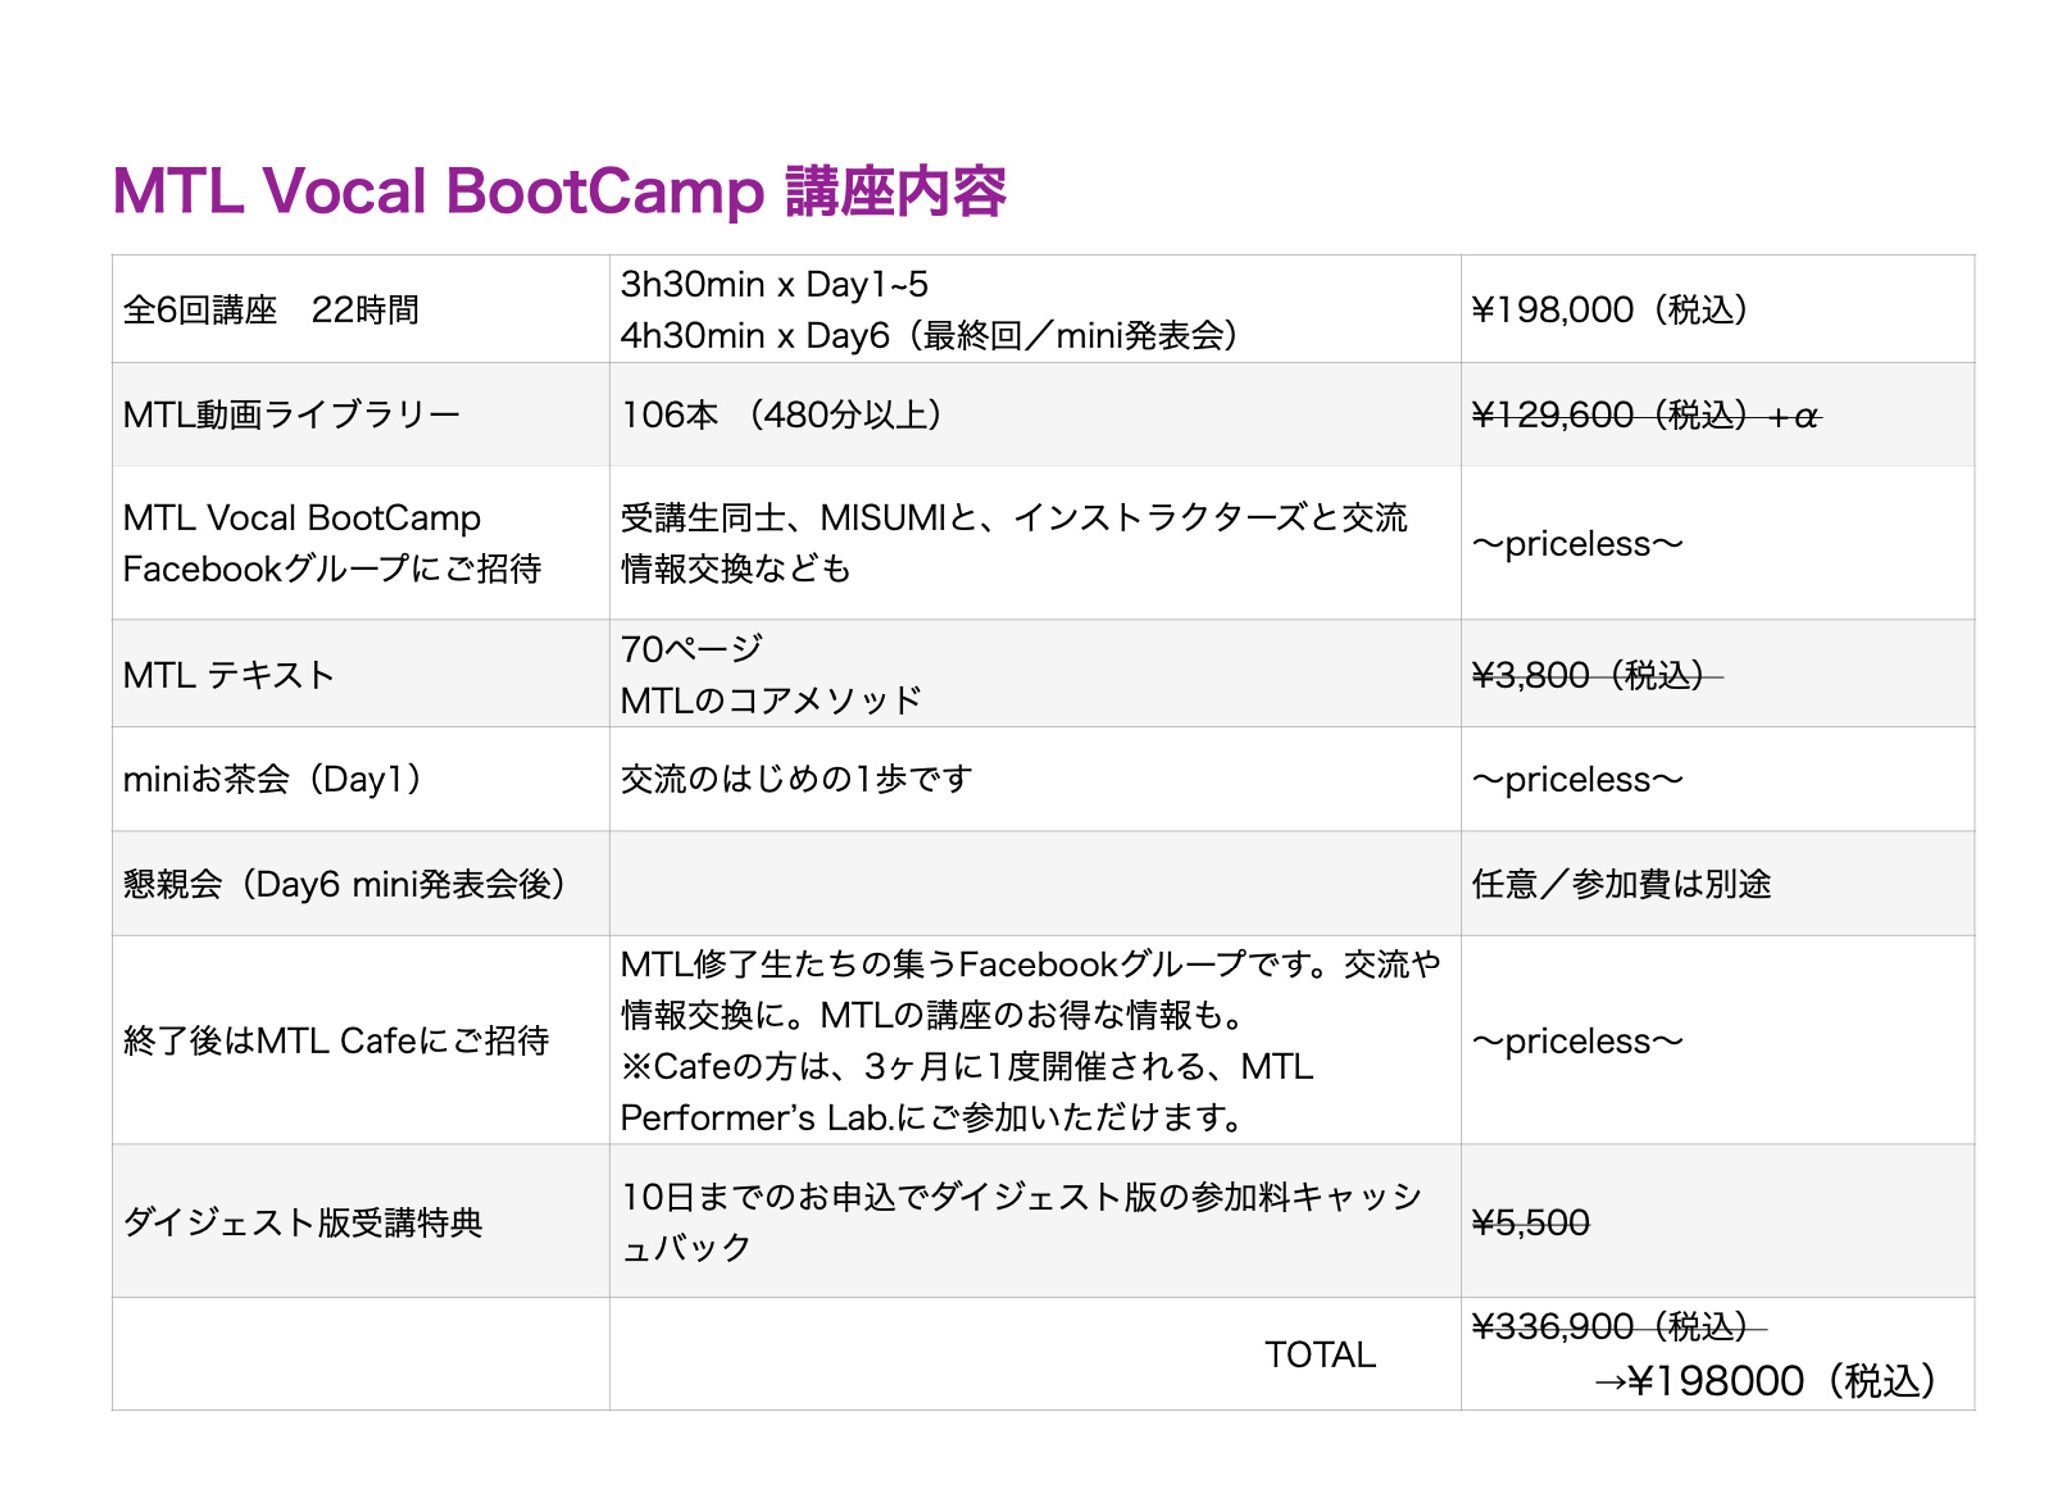Click the text 'MTLのコアメソッド'
2060x1504 pixels.
(x=770, y=700)
